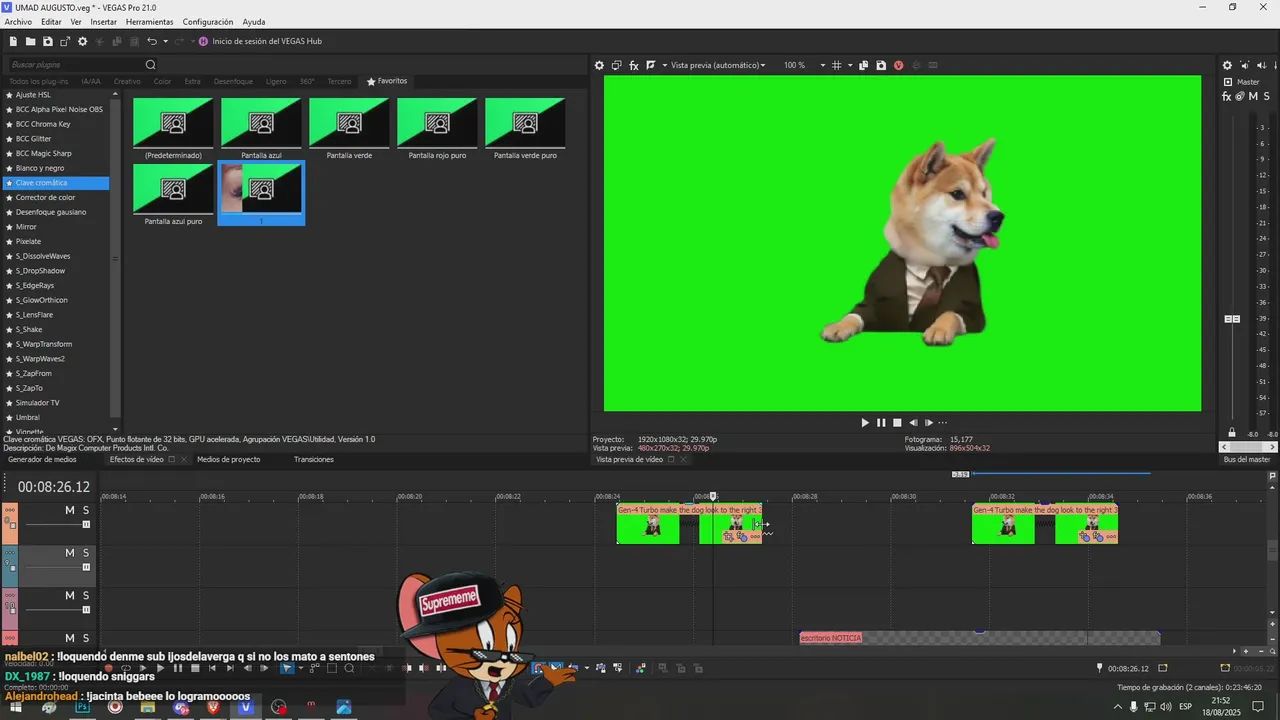Screen dimensions: 1280x720
Task: Copy snapshot to clipboard icon
Action: pyautogui.click(x=864, y=65)
